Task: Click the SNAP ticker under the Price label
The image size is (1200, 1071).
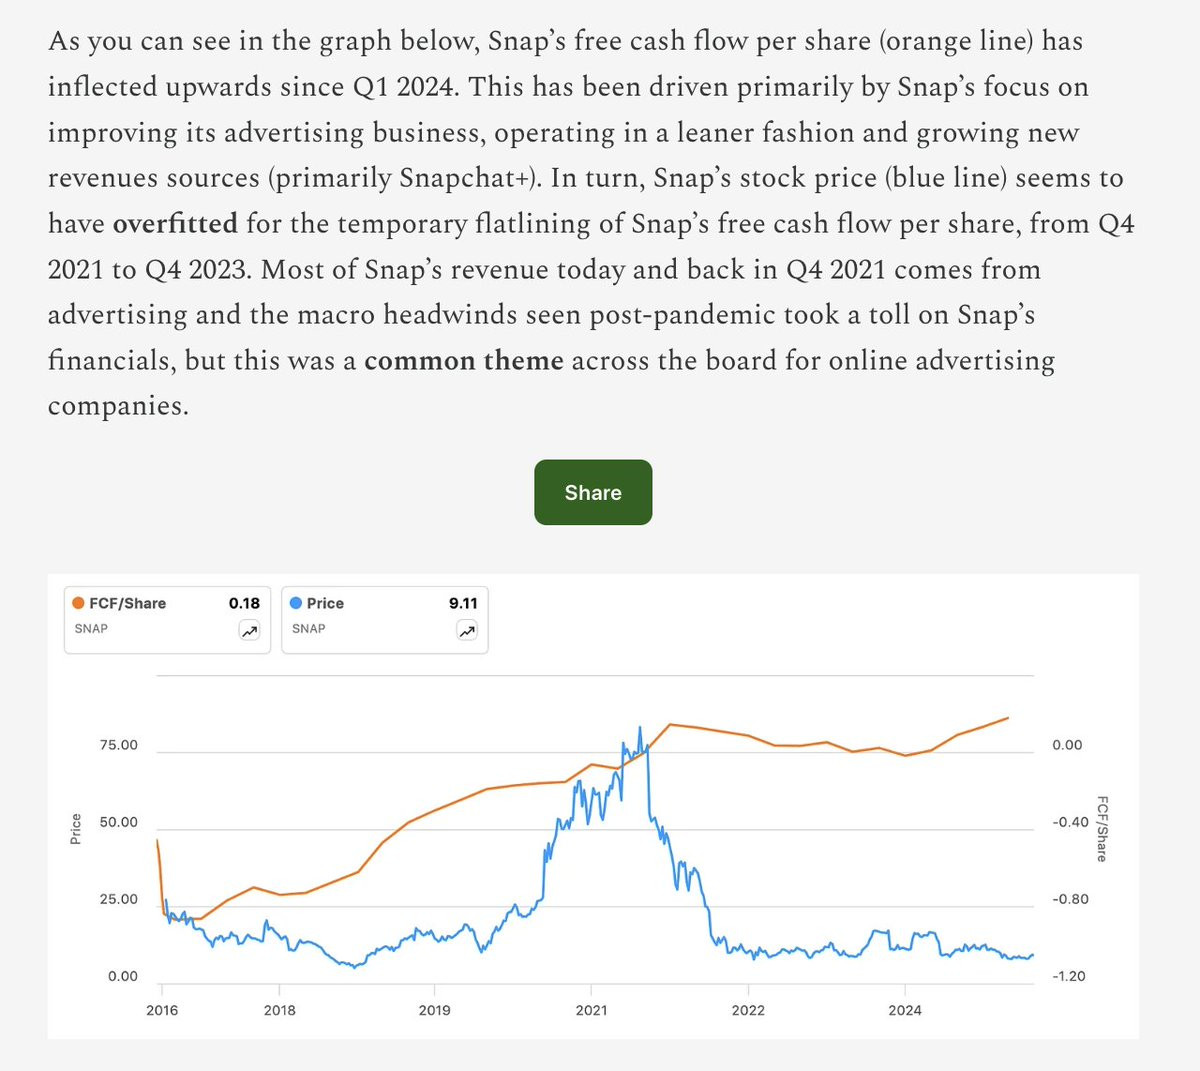Action: coord(308,628)
